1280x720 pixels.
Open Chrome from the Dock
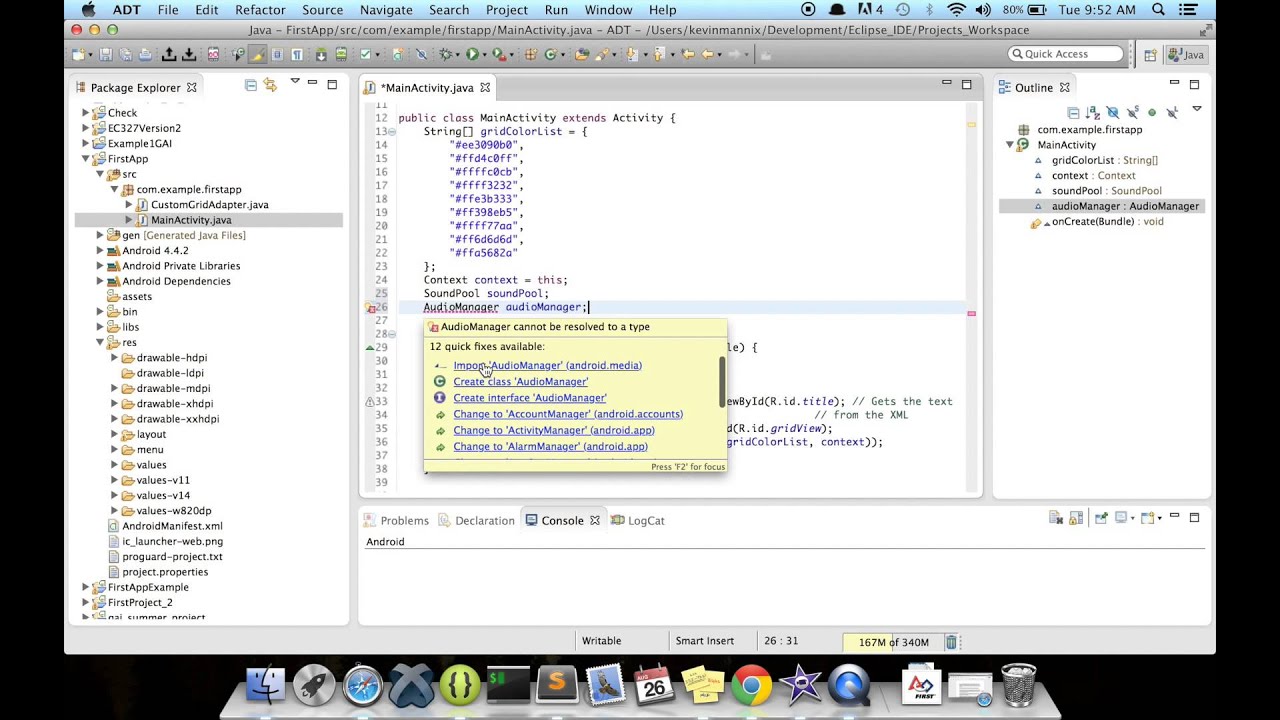751,686
